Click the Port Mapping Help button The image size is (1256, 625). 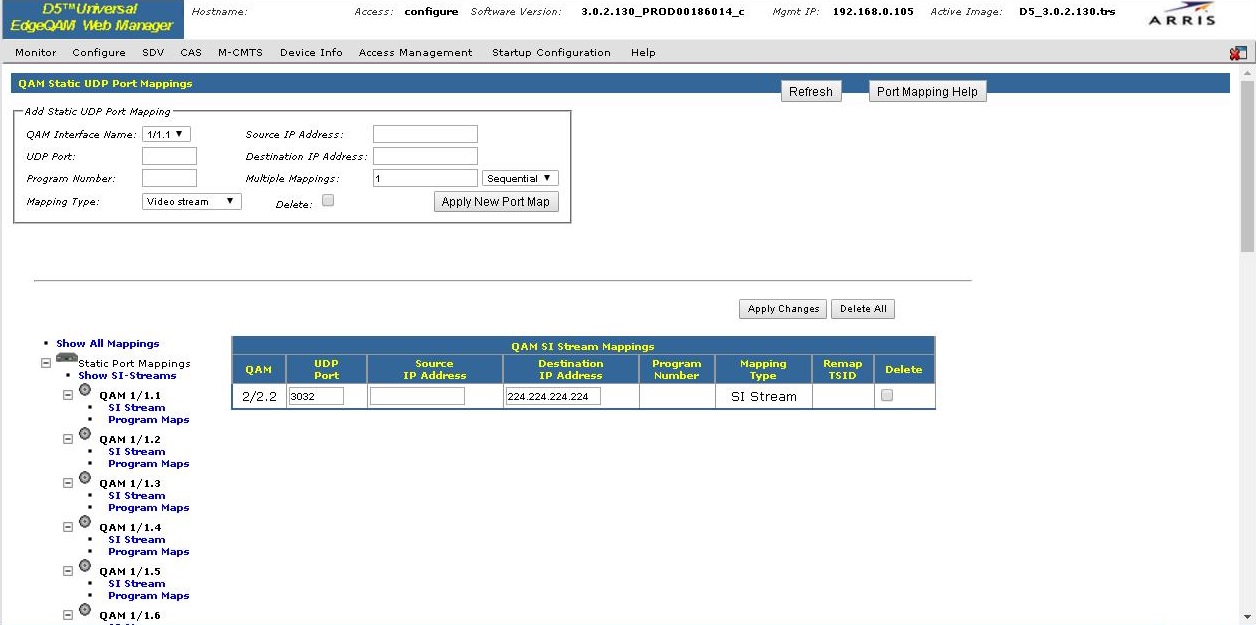coord(927,91)
